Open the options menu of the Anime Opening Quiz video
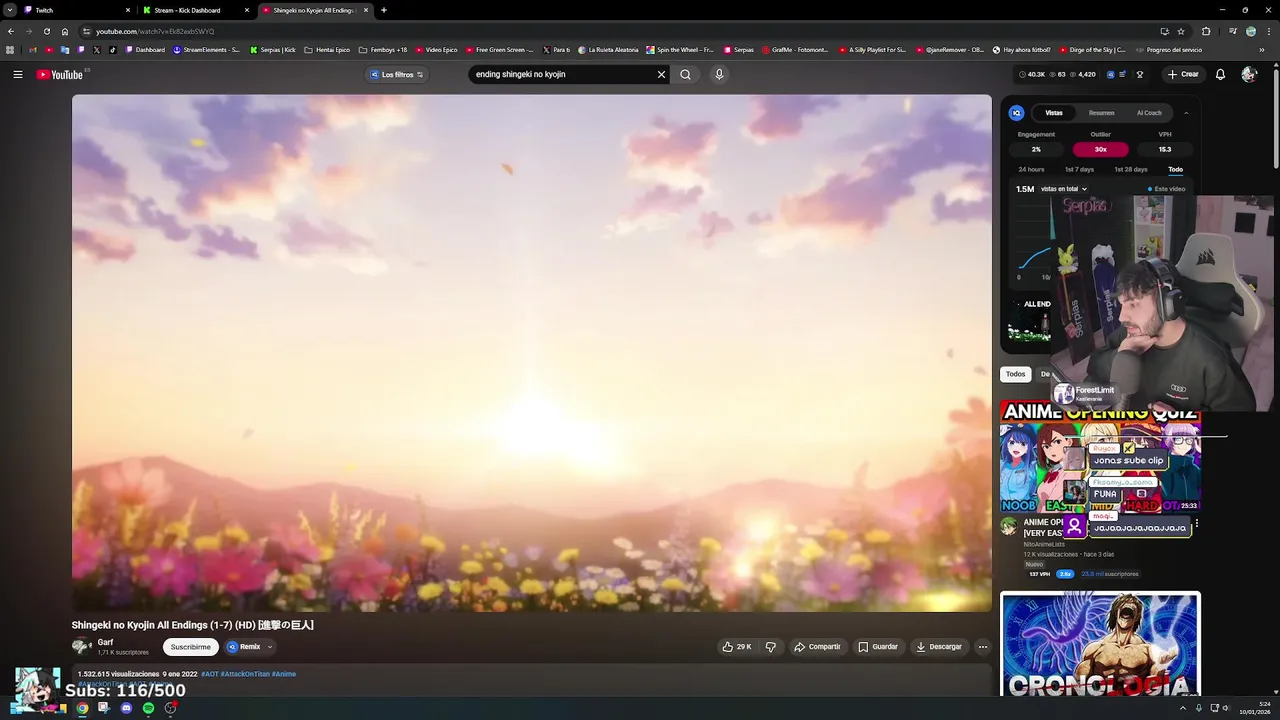Viewport: 1280px width, 720px height. click(1196, 523)
